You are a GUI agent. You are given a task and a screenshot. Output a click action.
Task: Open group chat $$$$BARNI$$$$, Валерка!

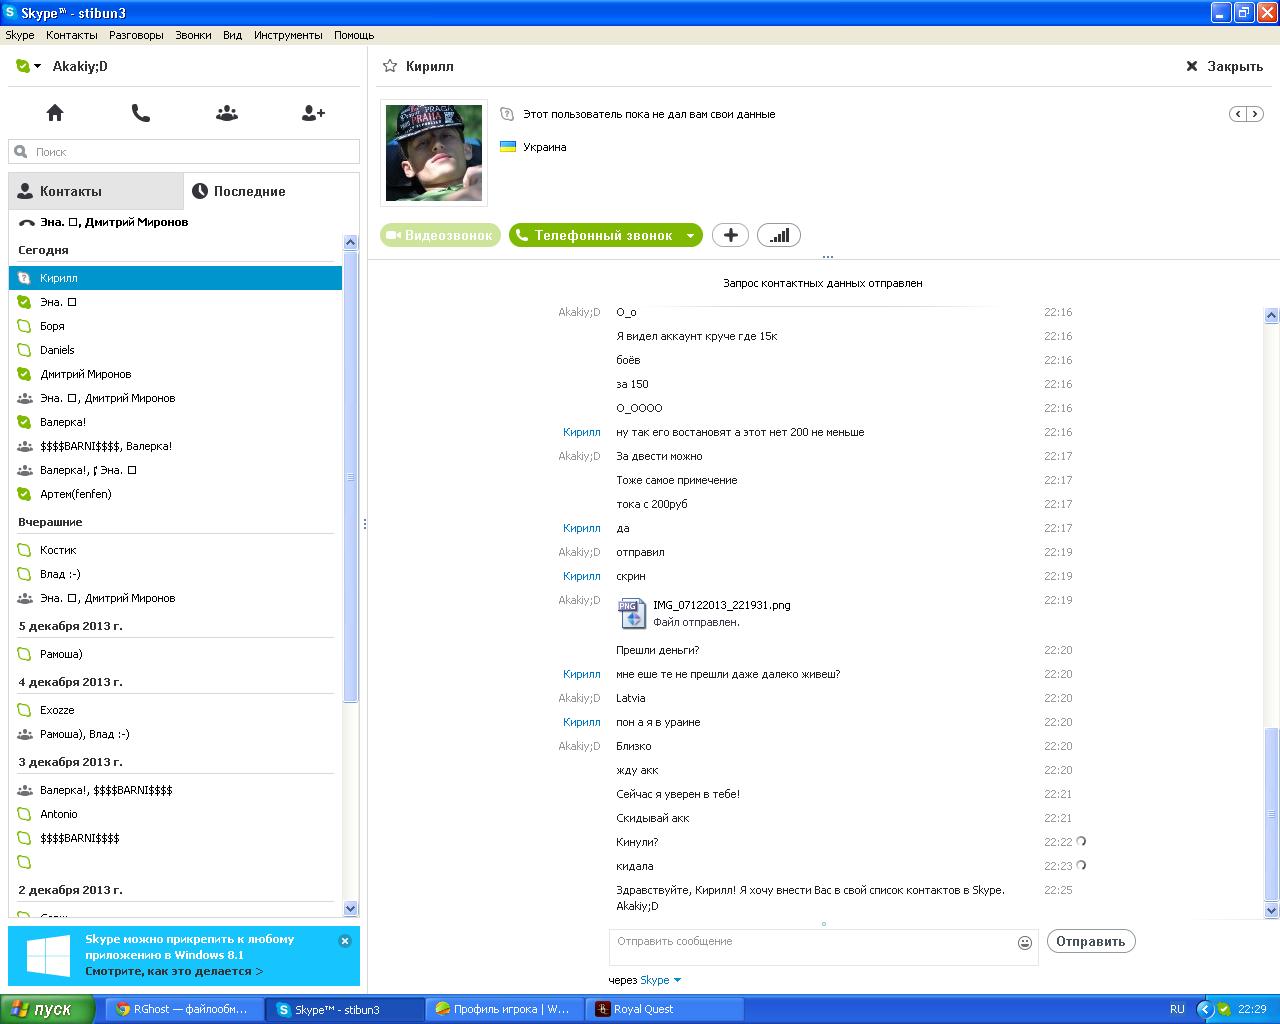175,446
